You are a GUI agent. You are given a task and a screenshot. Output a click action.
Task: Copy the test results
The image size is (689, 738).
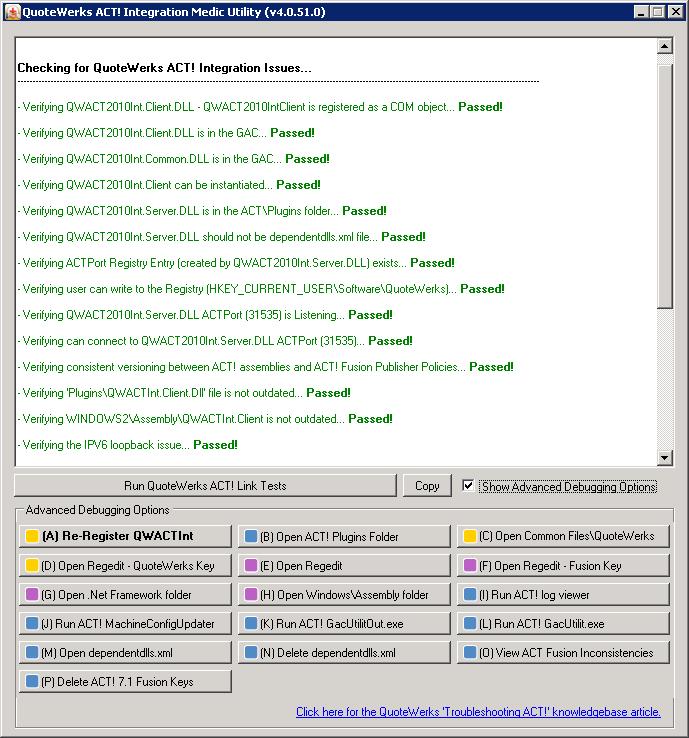(427, 485)
